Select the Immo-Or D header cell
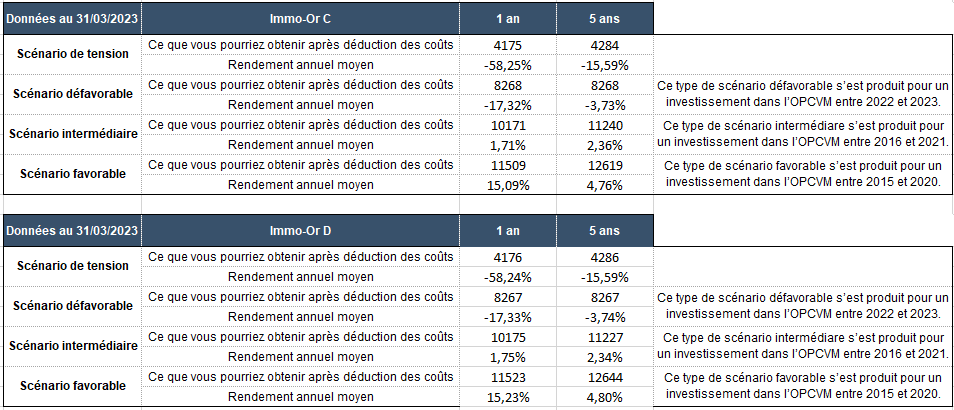Screen dimensions: 954x410 pos(301,231)
